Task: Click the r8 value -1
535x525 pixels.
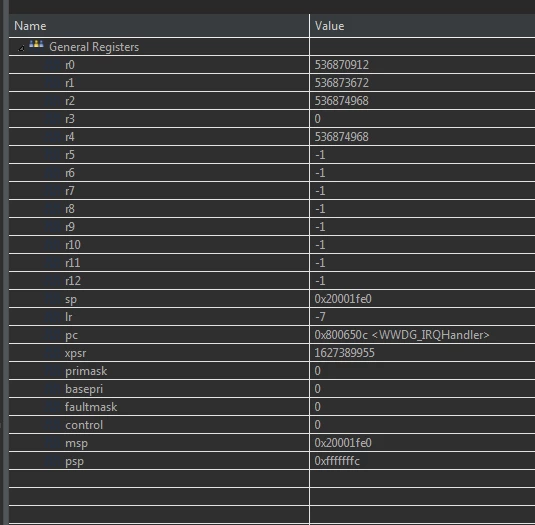Action: pos(320,209)
